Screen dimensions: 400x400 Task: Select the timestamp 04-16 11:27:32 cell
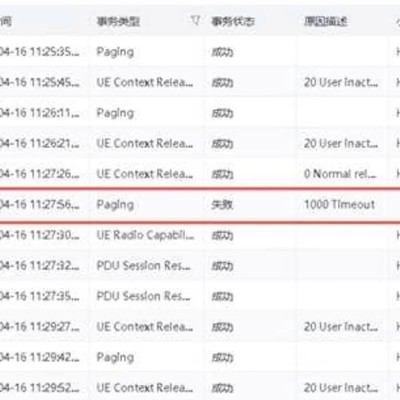click(40, 266)
